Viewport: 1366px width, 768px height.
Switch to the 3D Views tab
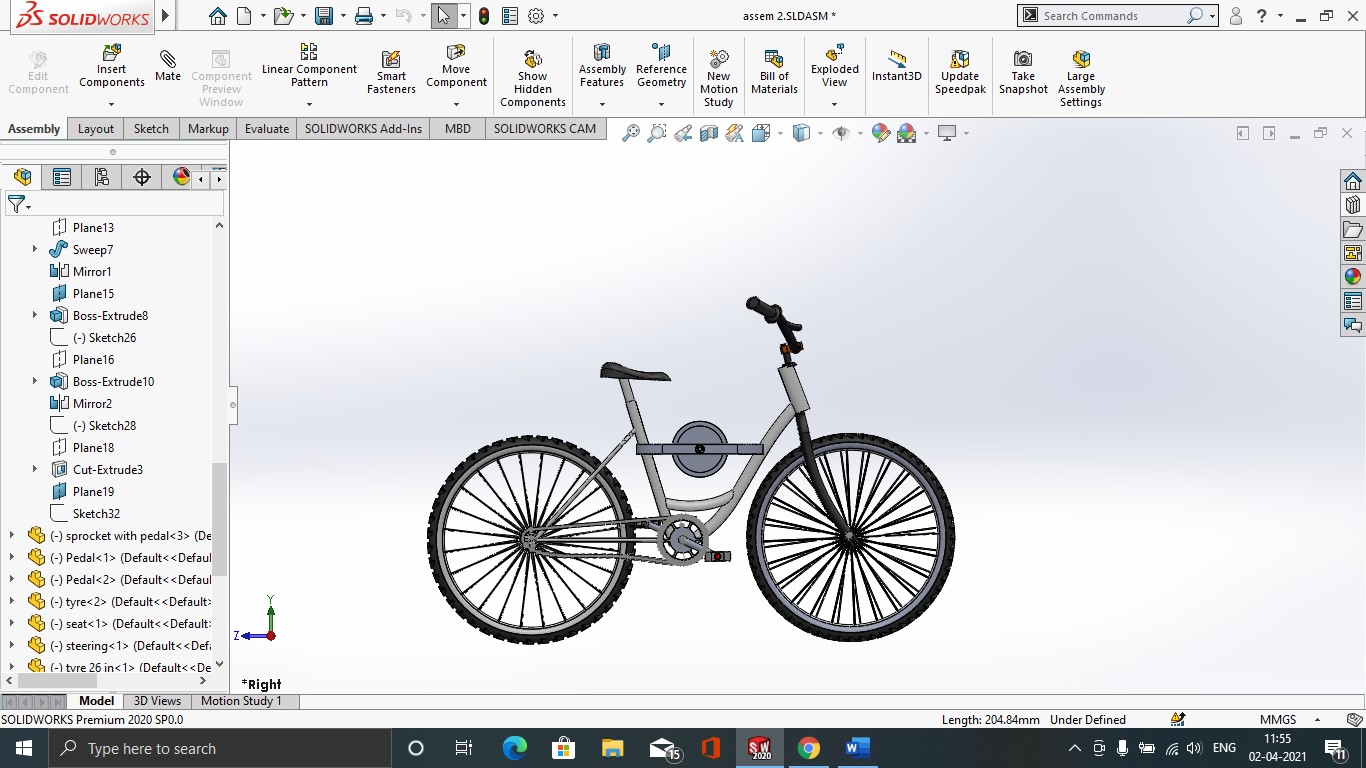(x=157, y=701)
